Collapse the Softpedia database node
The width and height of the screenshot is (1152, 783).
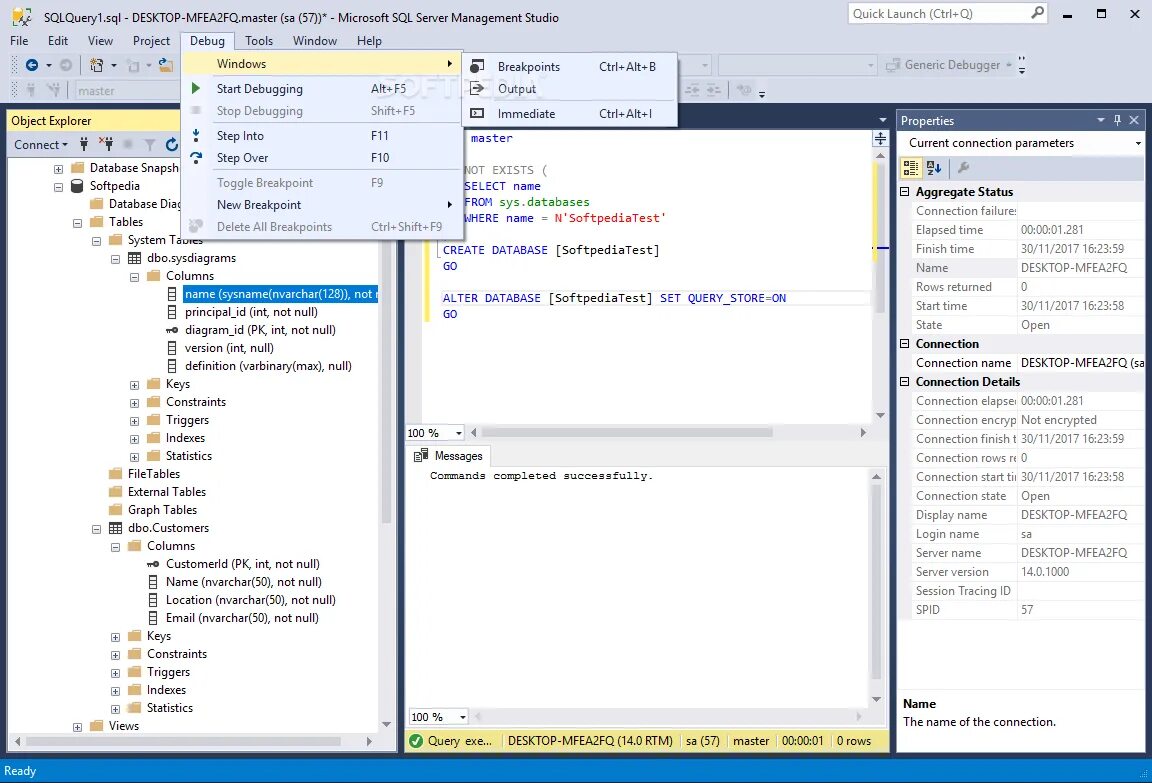58,187
